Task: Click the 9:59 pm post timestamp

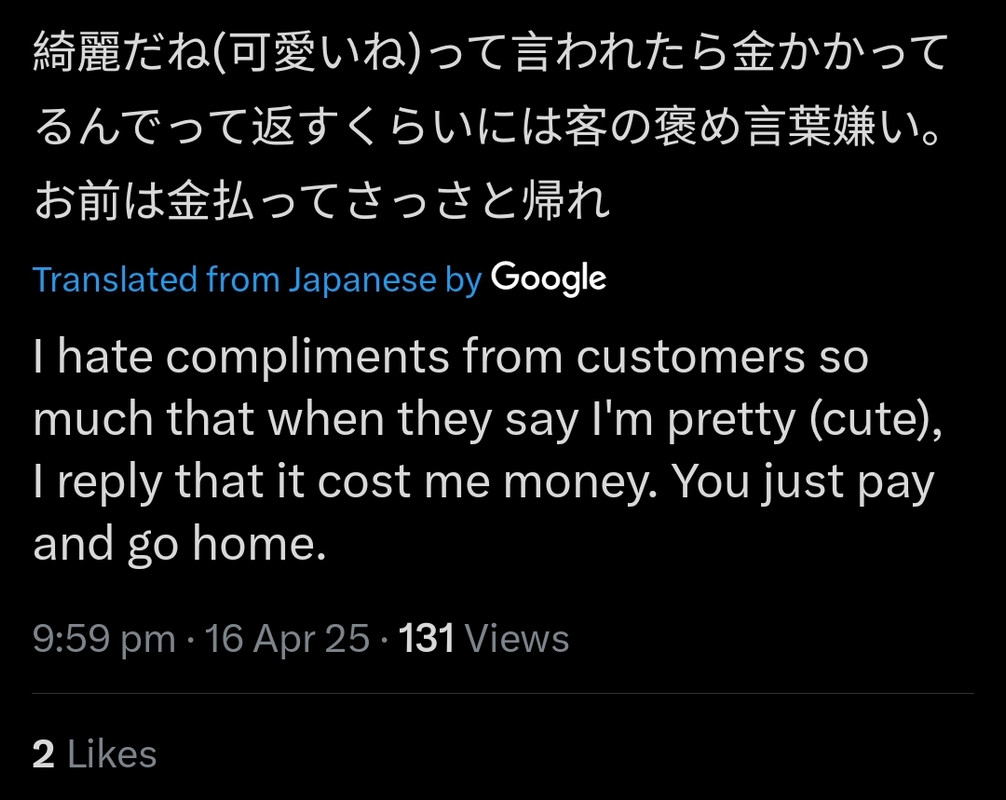Action: click(104, 639)
